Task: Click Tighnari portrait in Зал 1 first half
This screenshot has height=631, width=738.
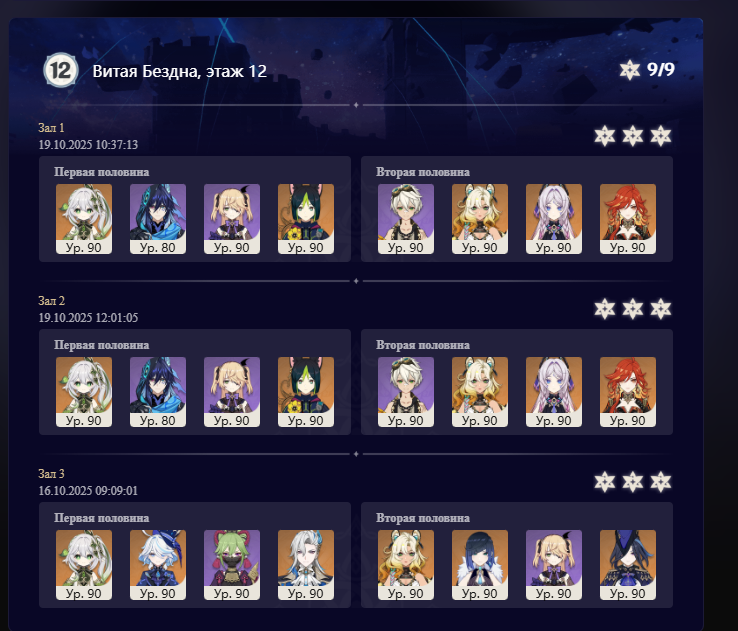Action: pos(306,219)
